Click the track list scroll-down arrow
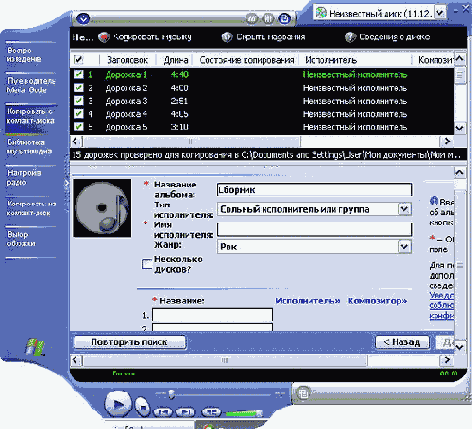The width and height of the screenshot is (472, 429). [x=460, y=128]
